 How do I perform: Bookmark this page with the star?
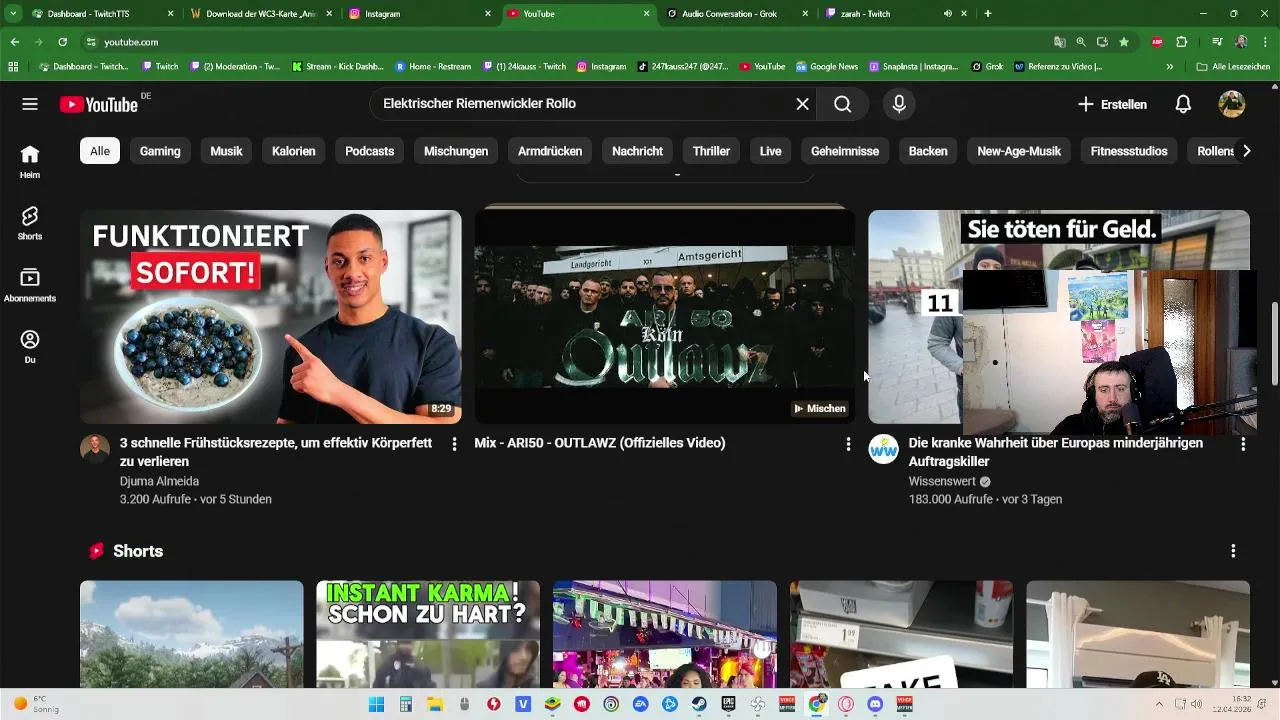(1124, 42)
